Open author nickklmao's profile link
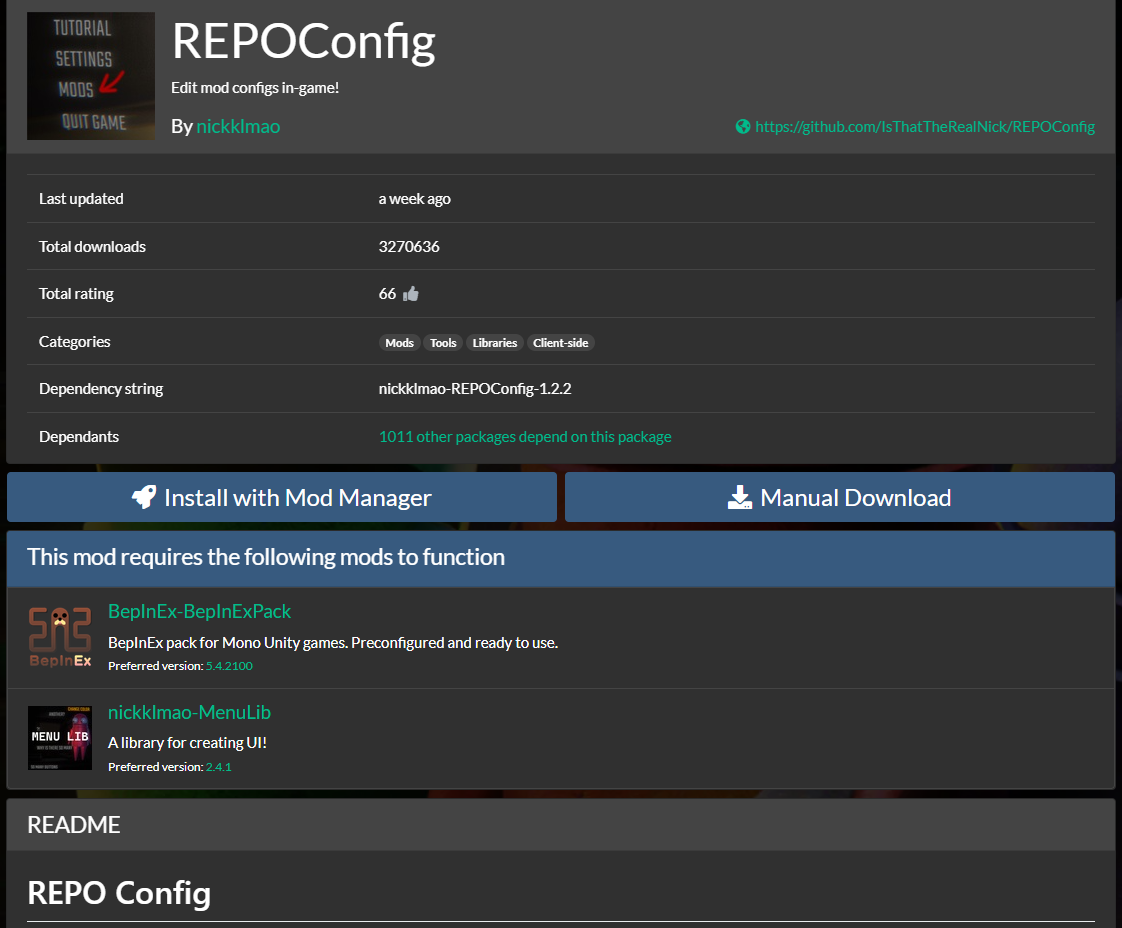The image size is (1122, 928). coord(238,127)
